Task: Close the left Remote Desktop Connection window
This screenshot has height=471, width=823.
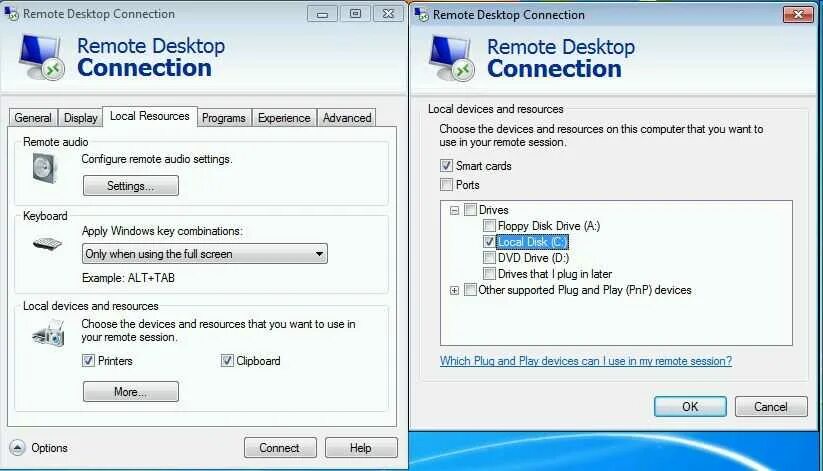Action: 388,14
